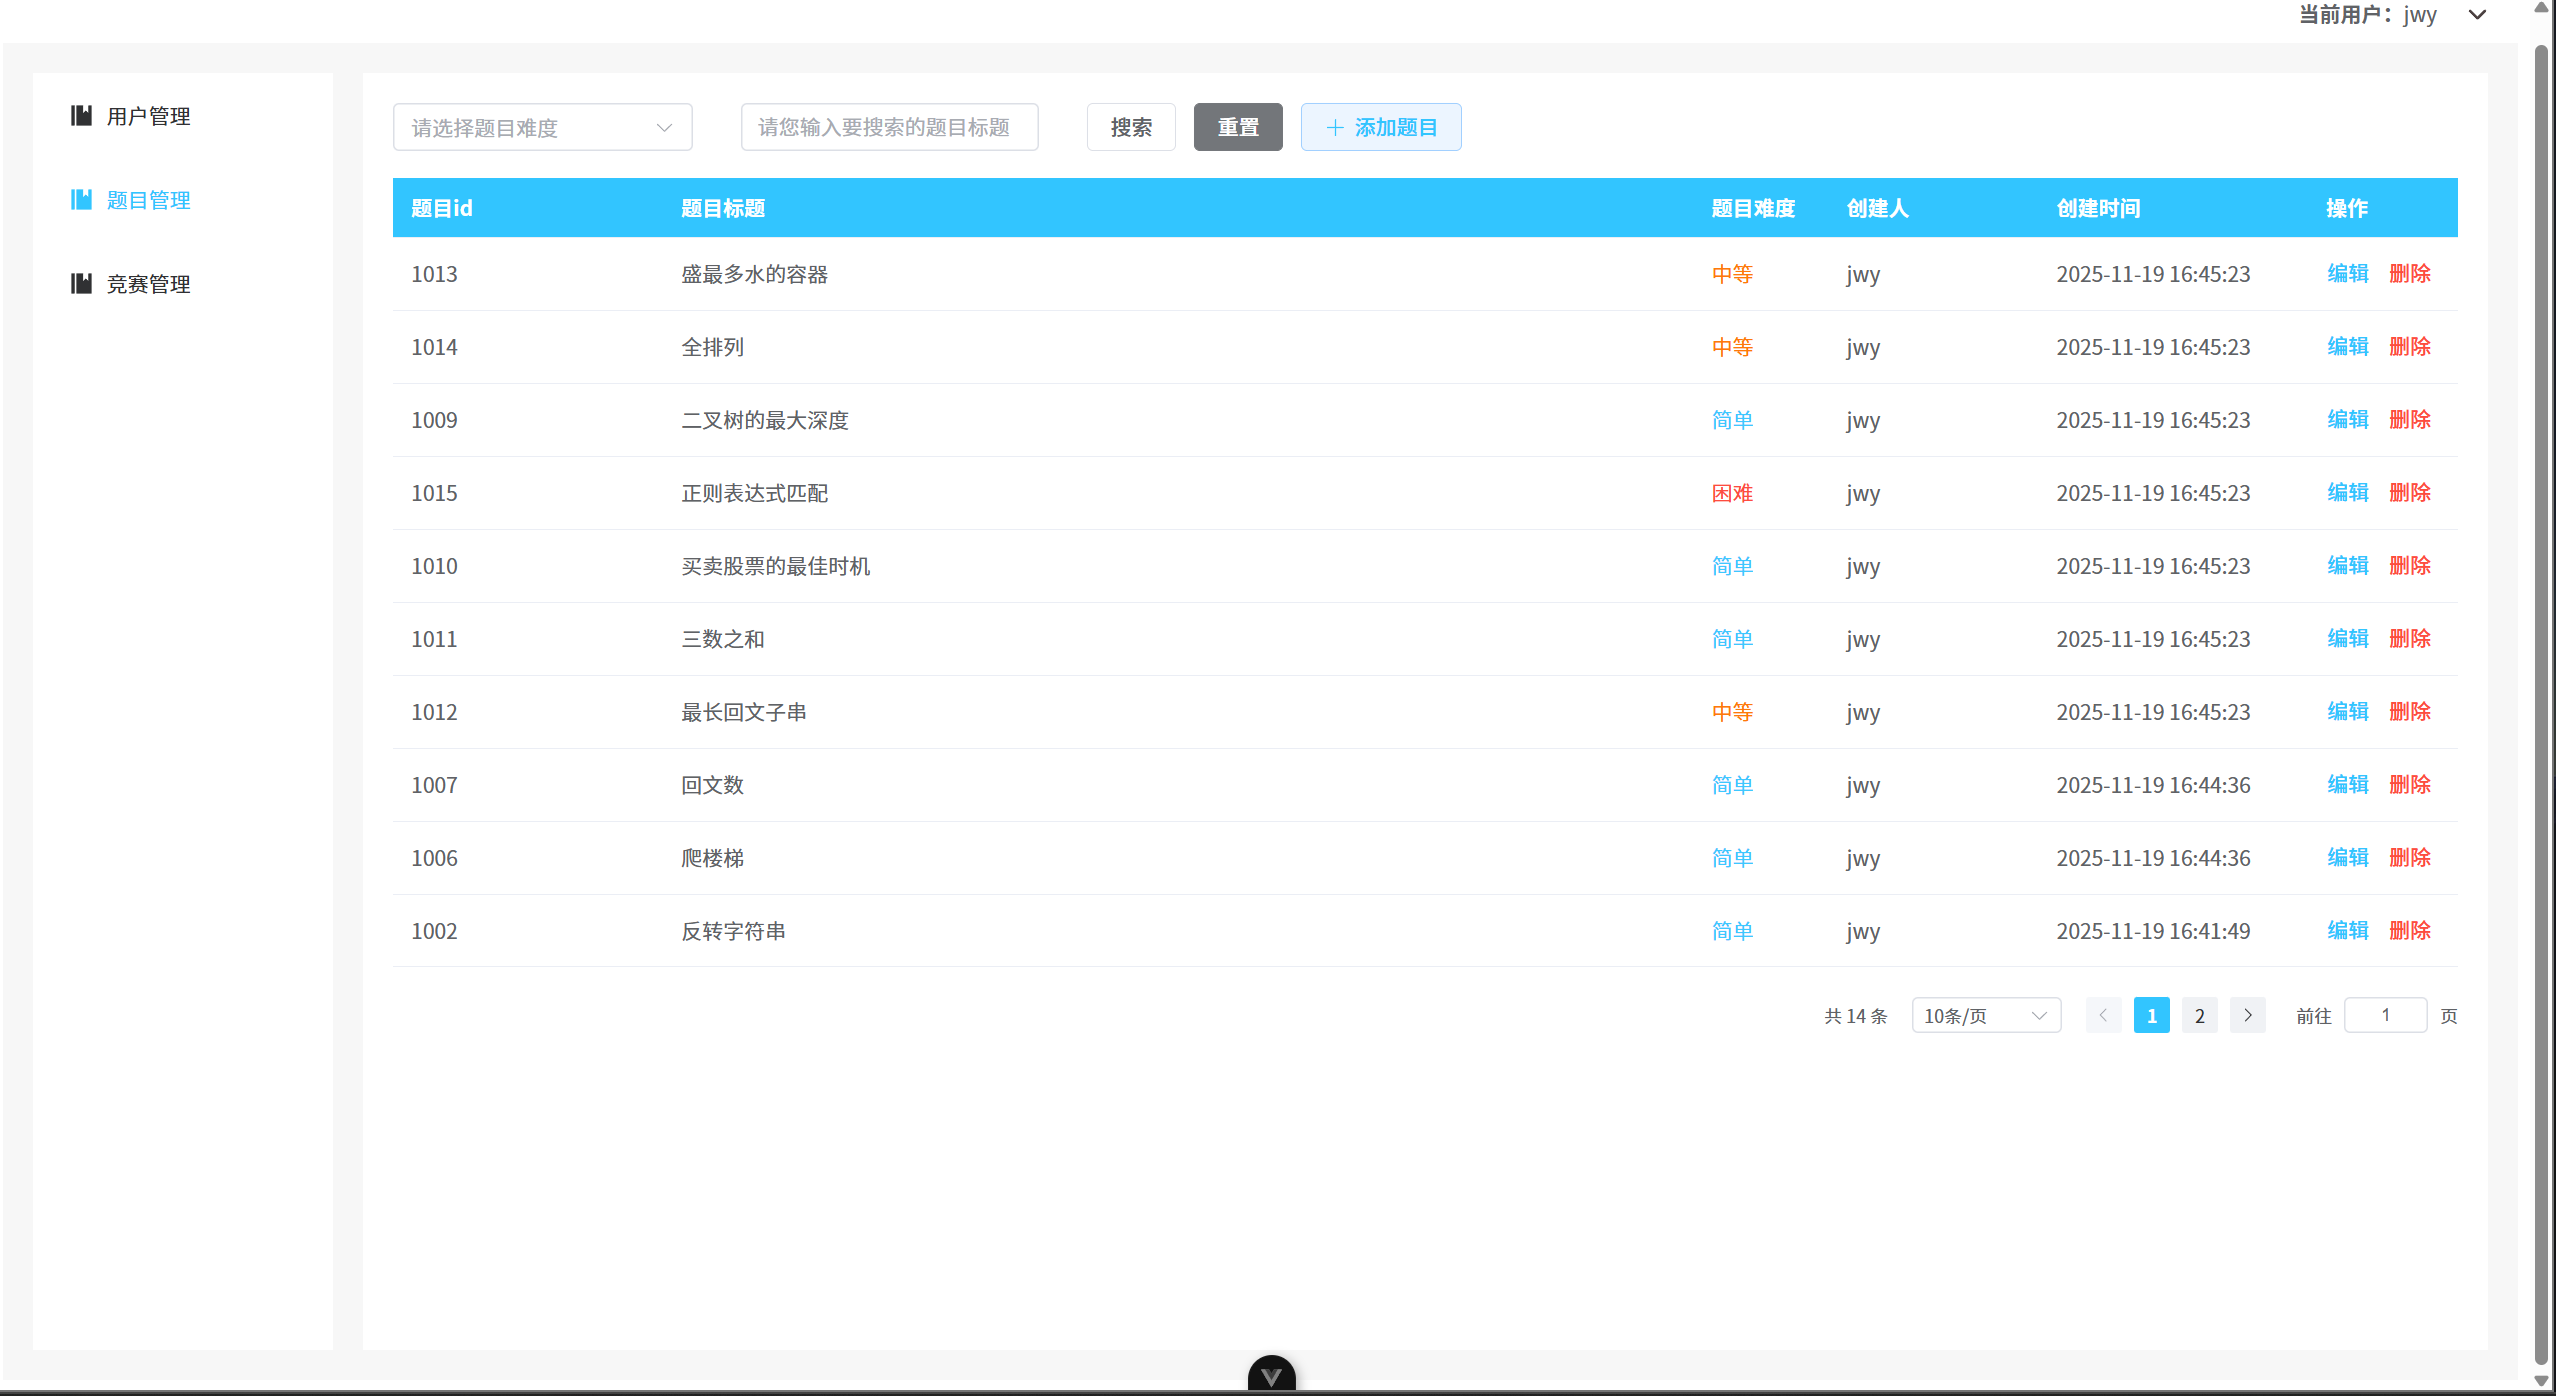Click the question title search box
Screen dimensions: 2556x1396
point(888,127)
